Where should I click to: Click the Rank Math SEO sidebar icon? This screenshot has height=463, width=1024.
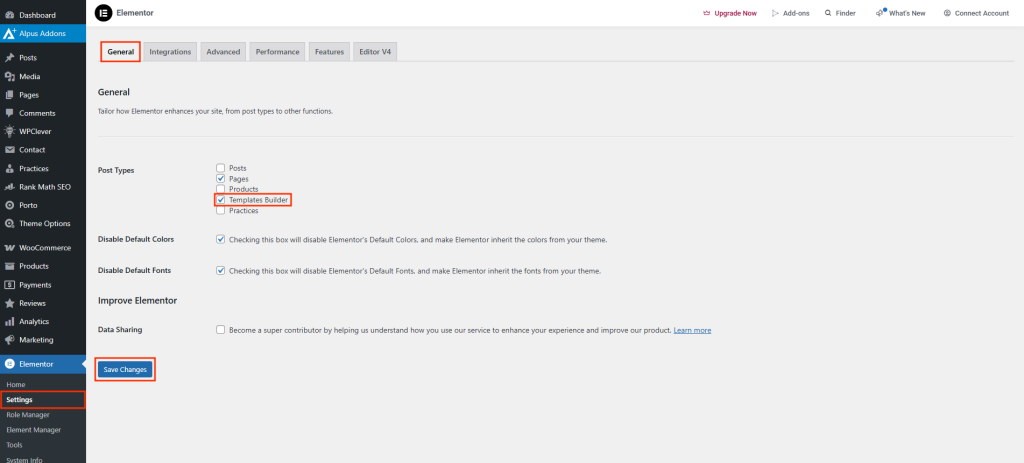[x=9, y=187]
